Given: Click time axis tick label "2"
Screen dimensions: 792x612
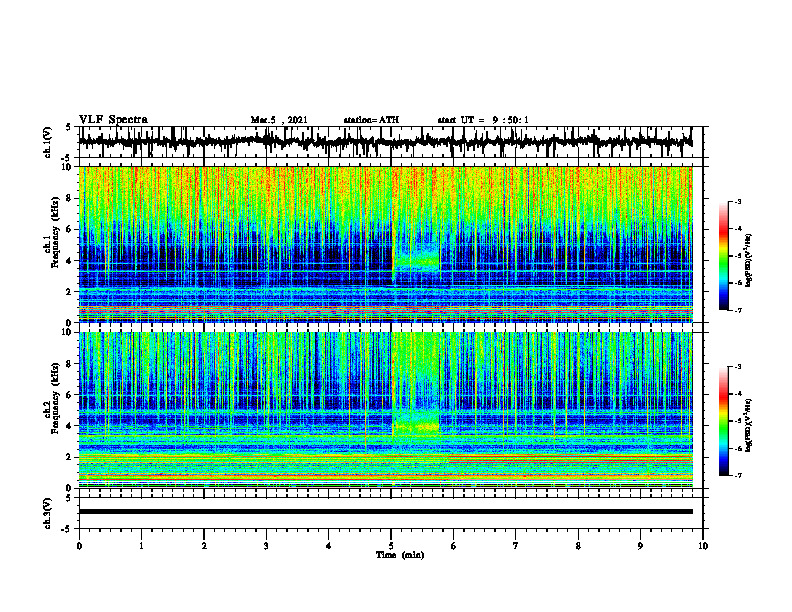Looking at the screenshot, I should (204, 546).
